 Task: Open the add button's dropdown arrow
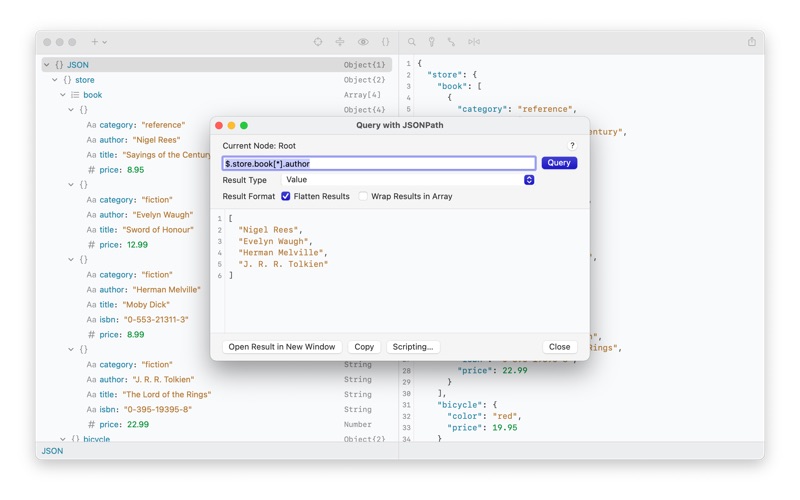click(x=105, y=42)
